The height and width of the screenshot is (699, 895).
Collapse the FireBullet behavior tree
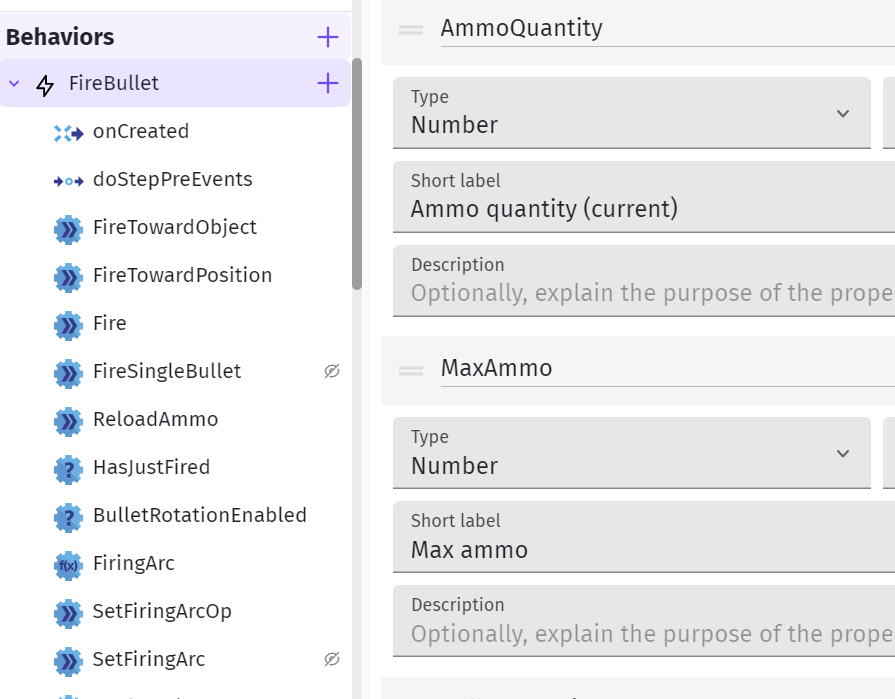14,84
